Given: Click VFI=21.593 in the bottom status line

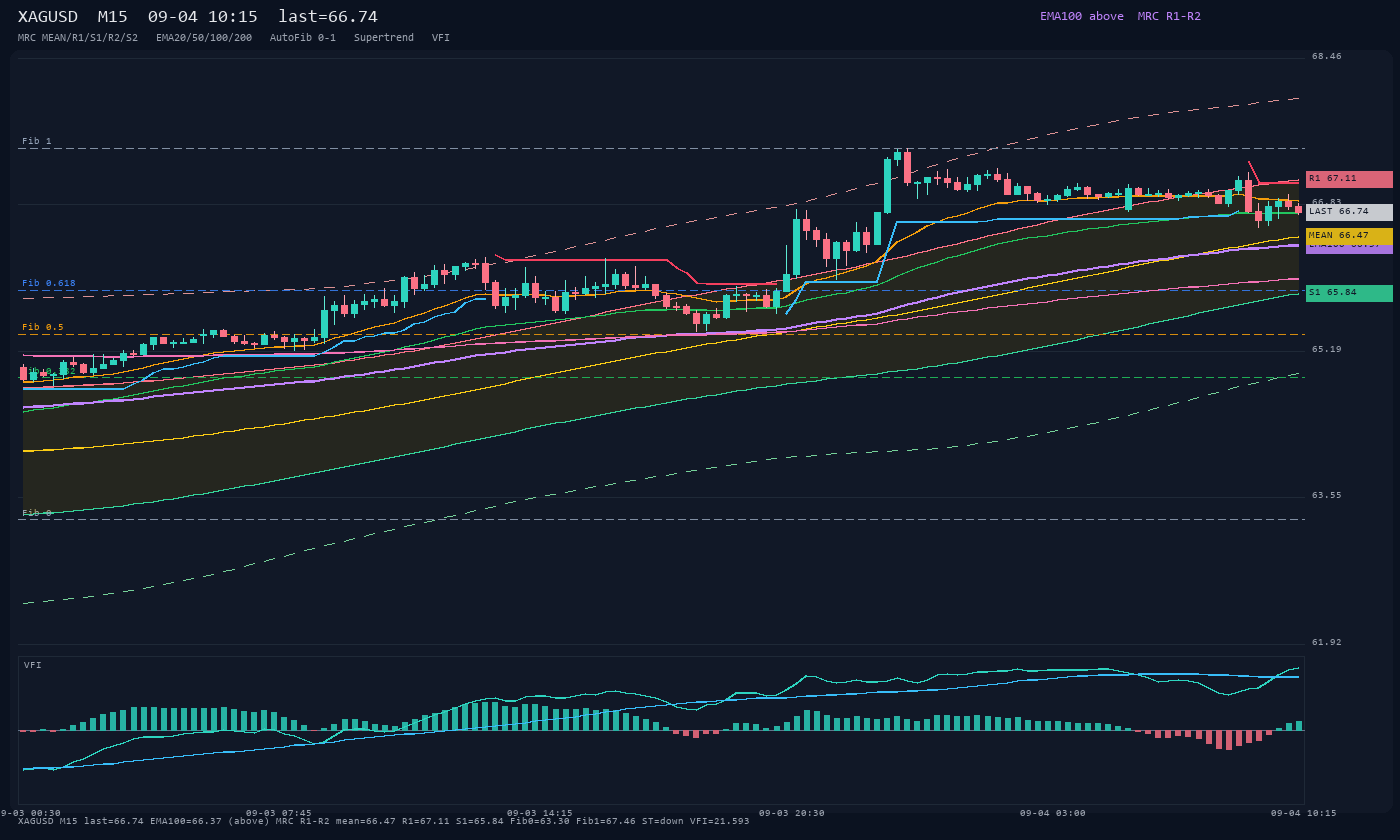Looking at the screenshot, I should 720,821.
